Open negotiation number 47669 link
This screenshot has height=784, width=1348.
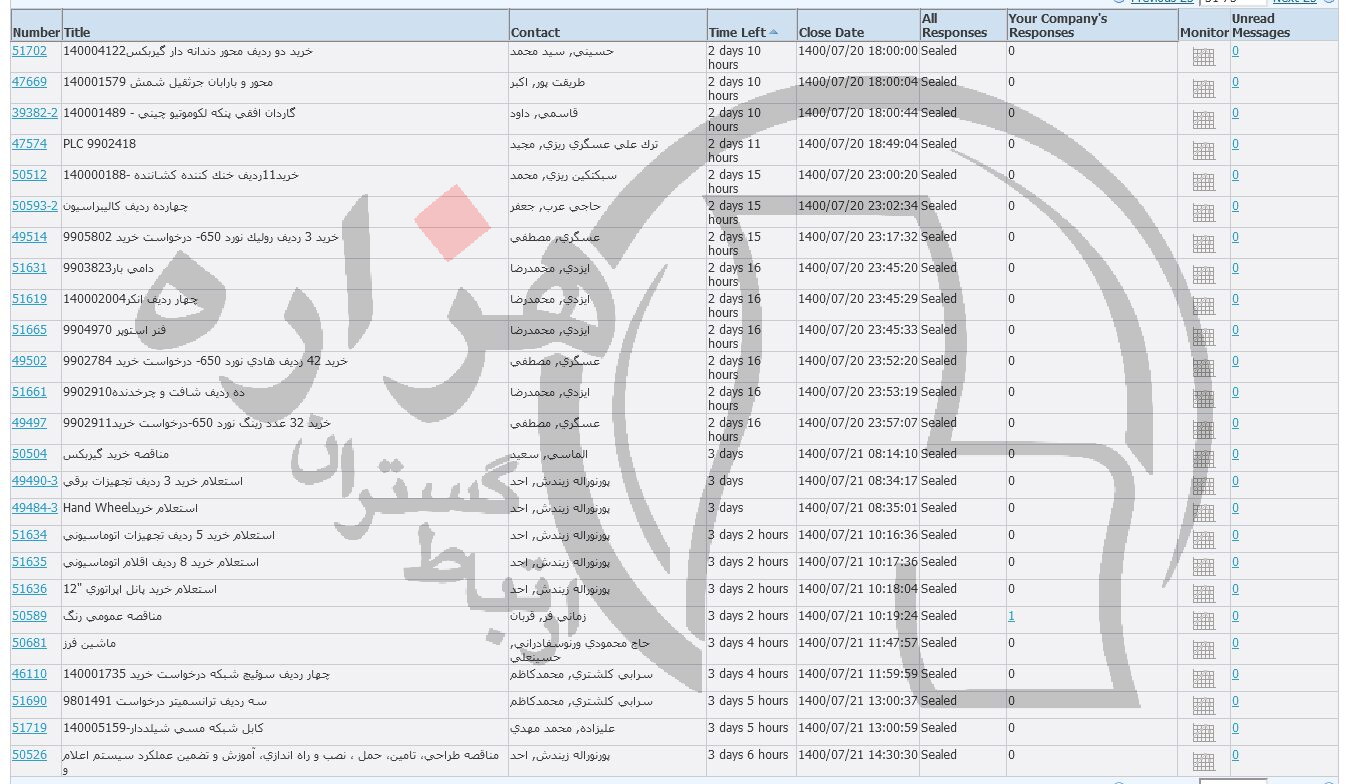(x=29, y=82)
